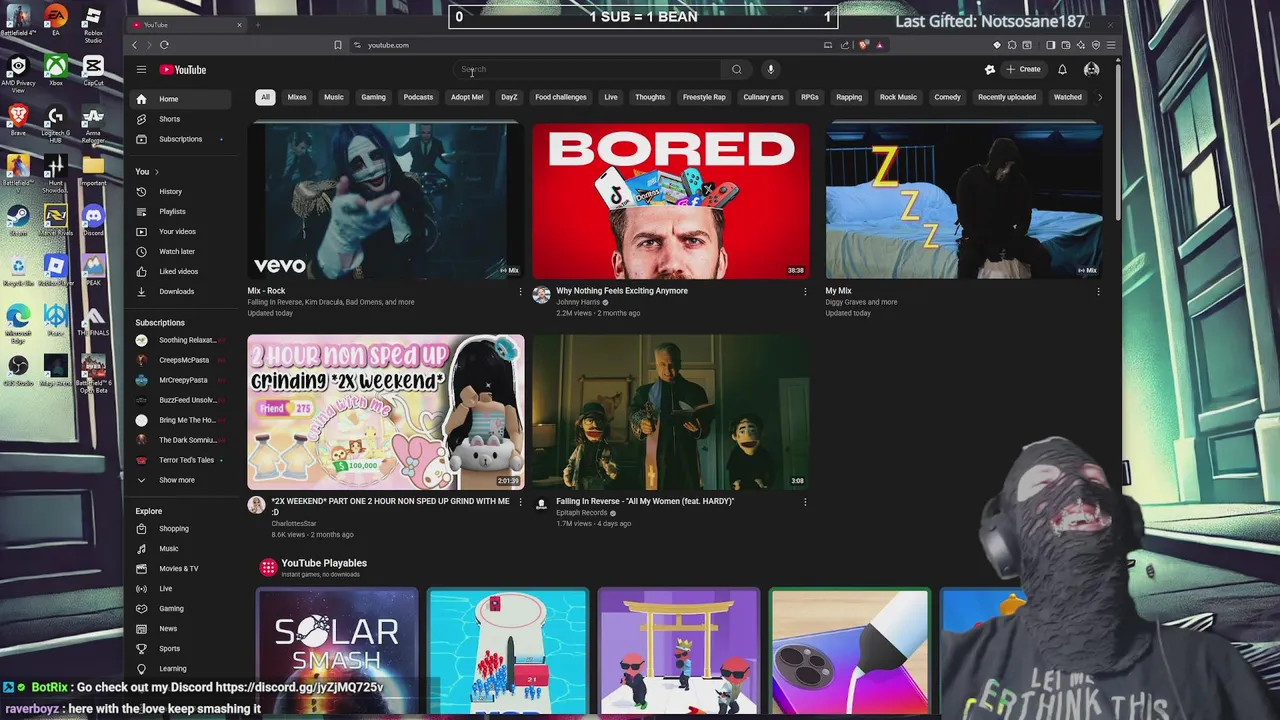Select the Podcasts filter chip
Image resolution: width=1280 pixels, height=720 pixels.
click(x=418, y=97)
